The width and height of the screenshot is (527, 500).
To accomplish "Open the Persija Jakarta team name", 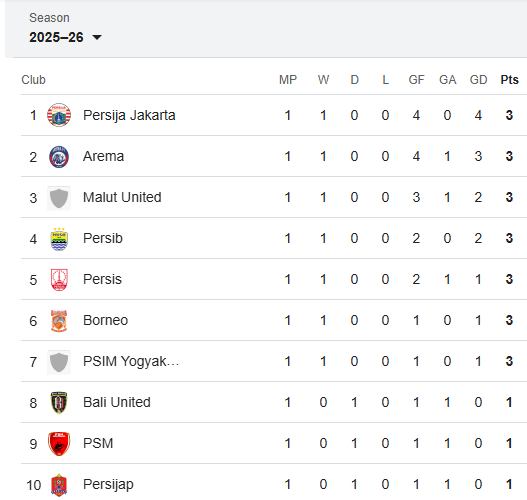I will (129, 115).
